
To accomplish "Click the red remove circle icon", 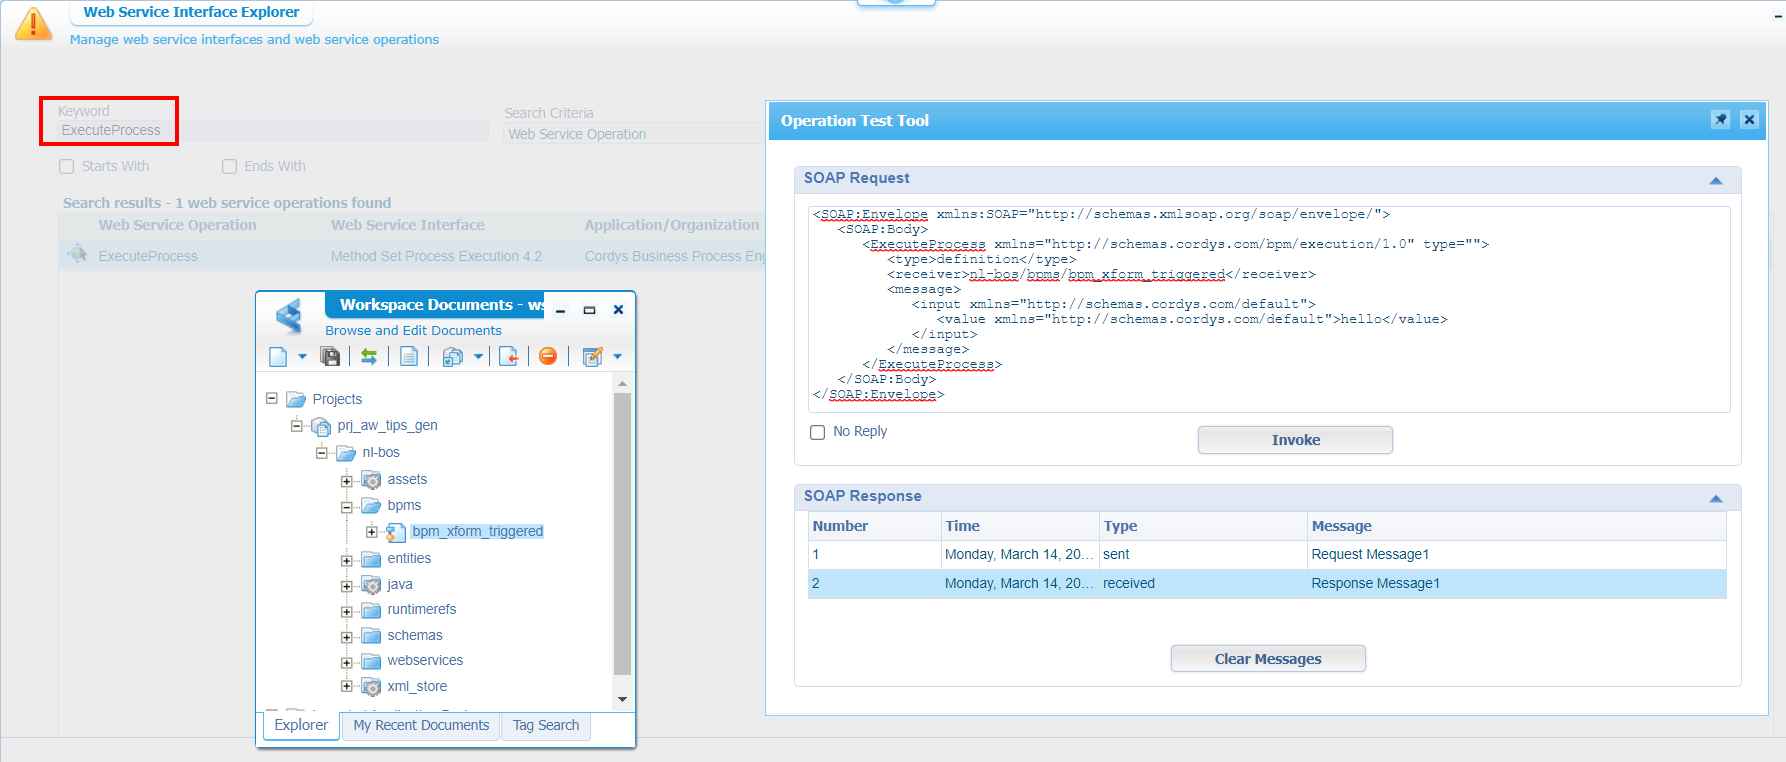I will [548, 357].
